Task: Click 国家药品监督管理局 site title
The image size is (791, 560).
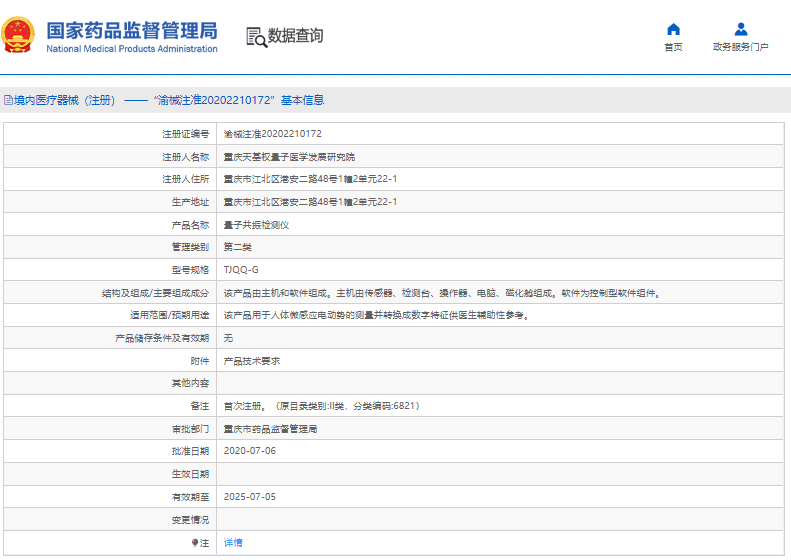Action: [x=132, y=30]
